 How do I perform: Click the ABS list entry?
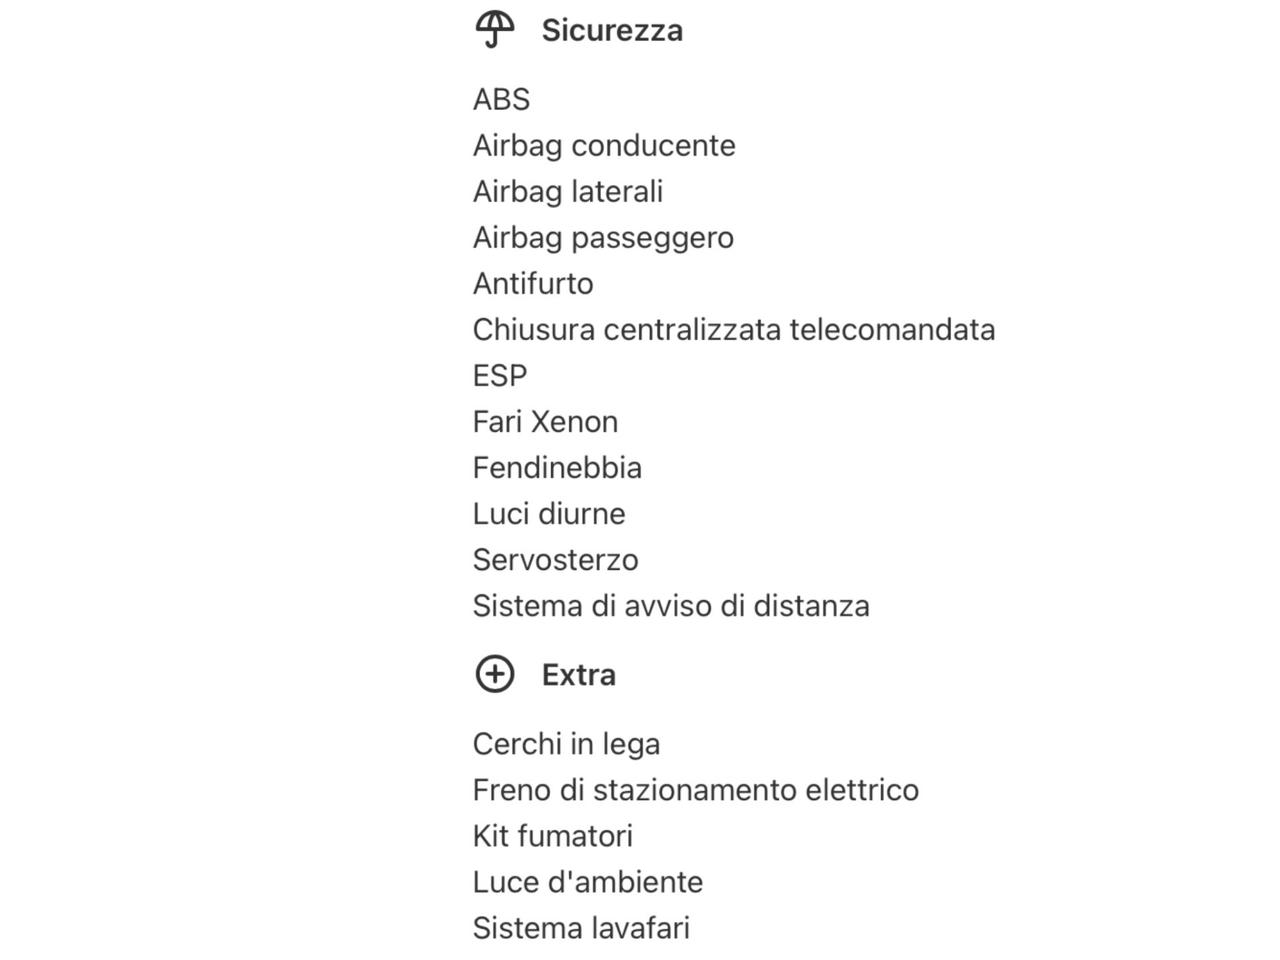tap(501, 99)
